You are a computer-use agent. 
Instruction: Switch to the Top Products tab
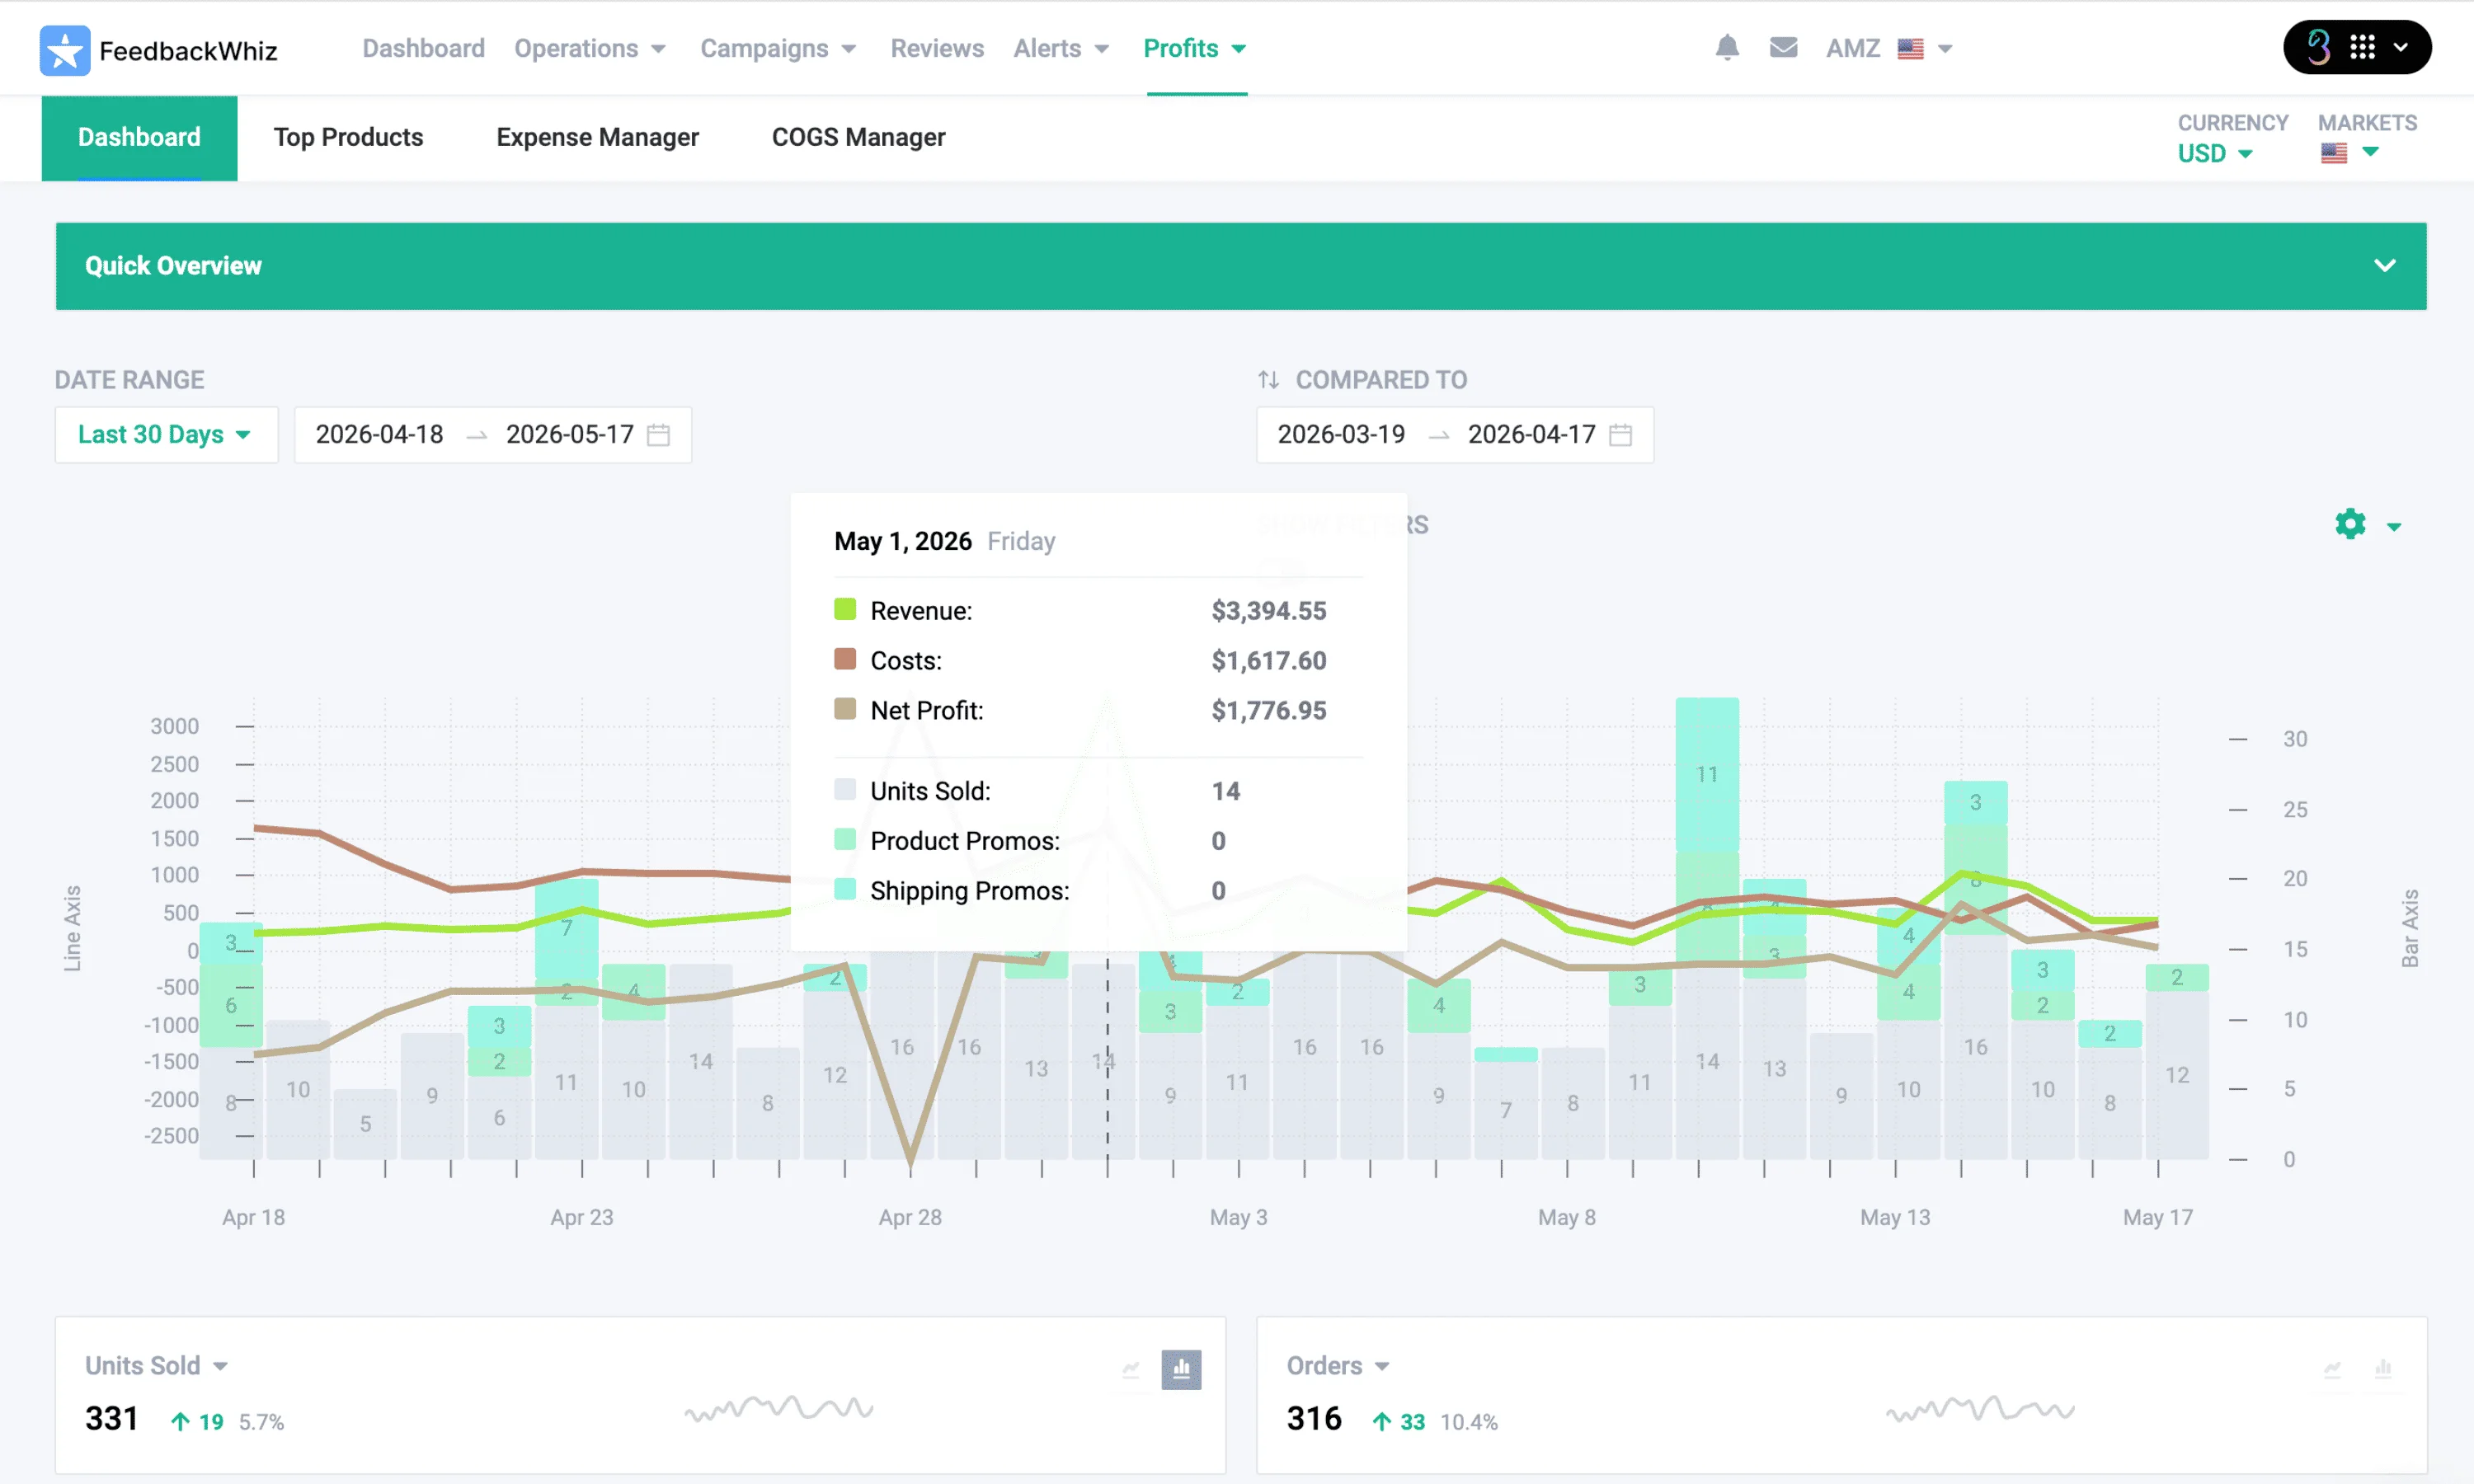[x=348, y=138]
